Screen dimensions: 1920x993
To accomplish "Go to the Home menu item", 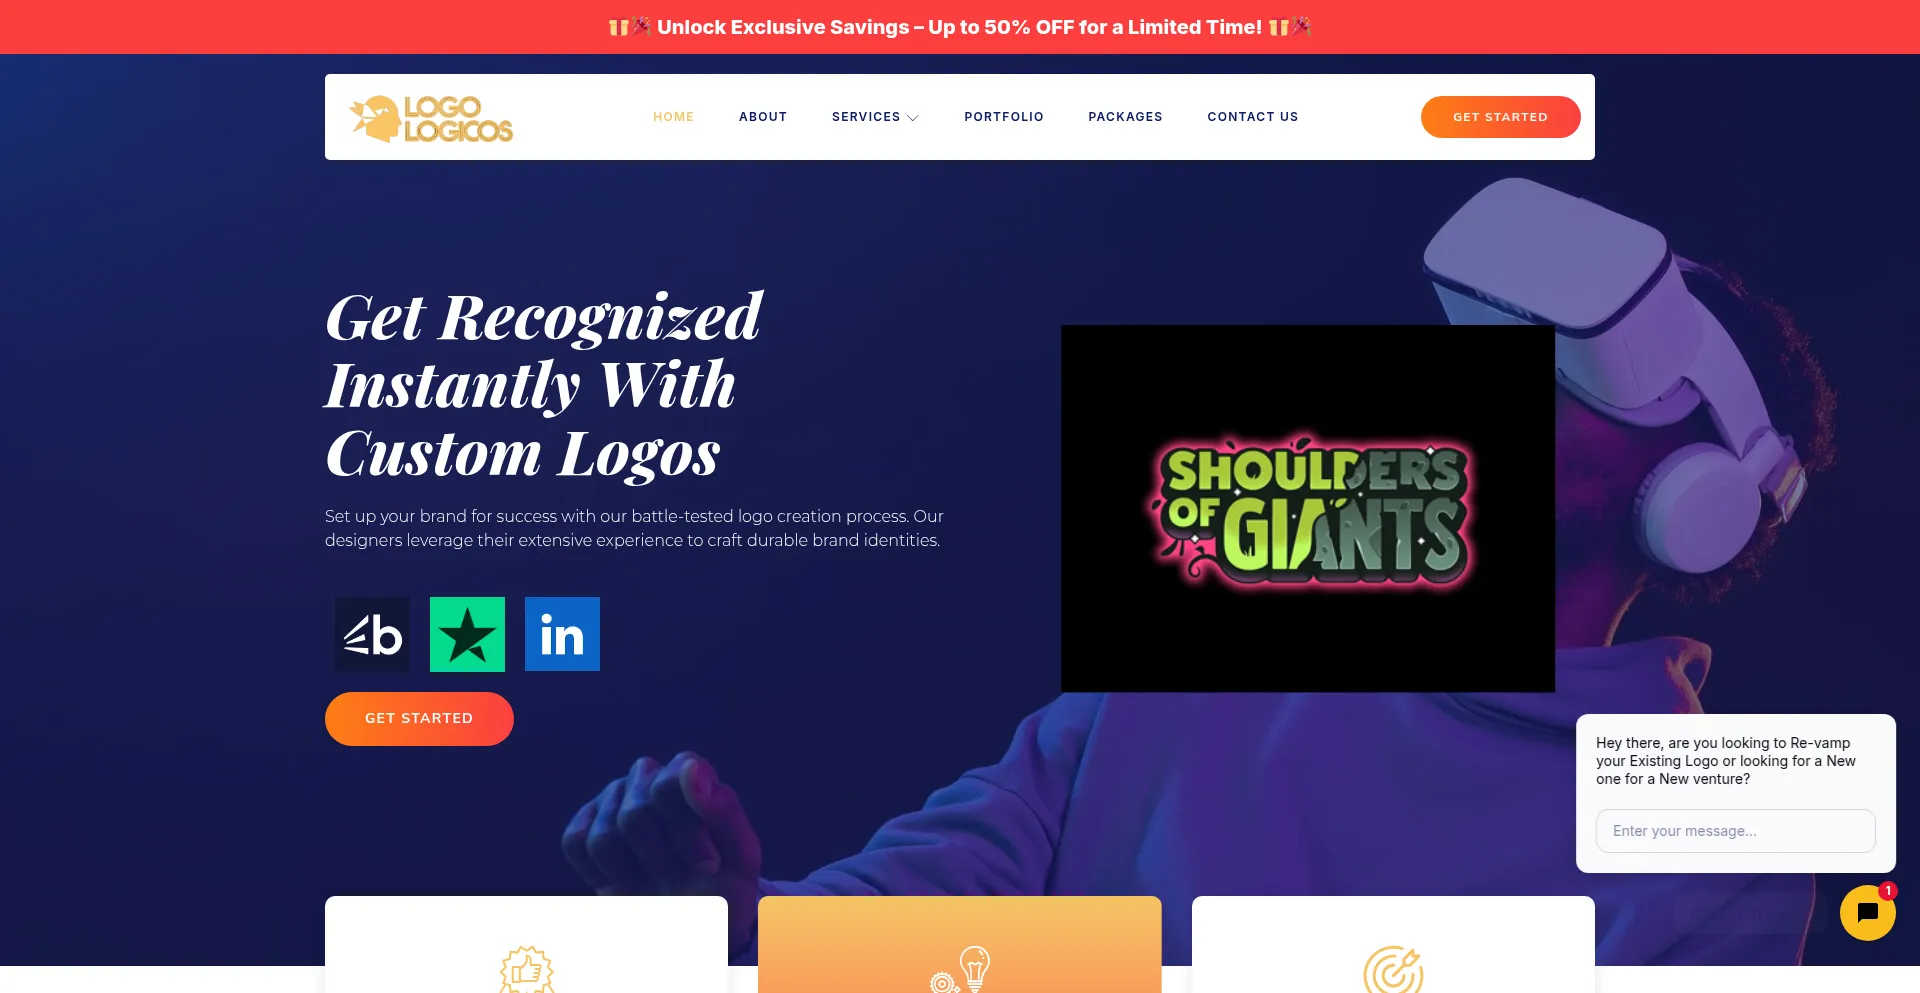I will 673,117.
